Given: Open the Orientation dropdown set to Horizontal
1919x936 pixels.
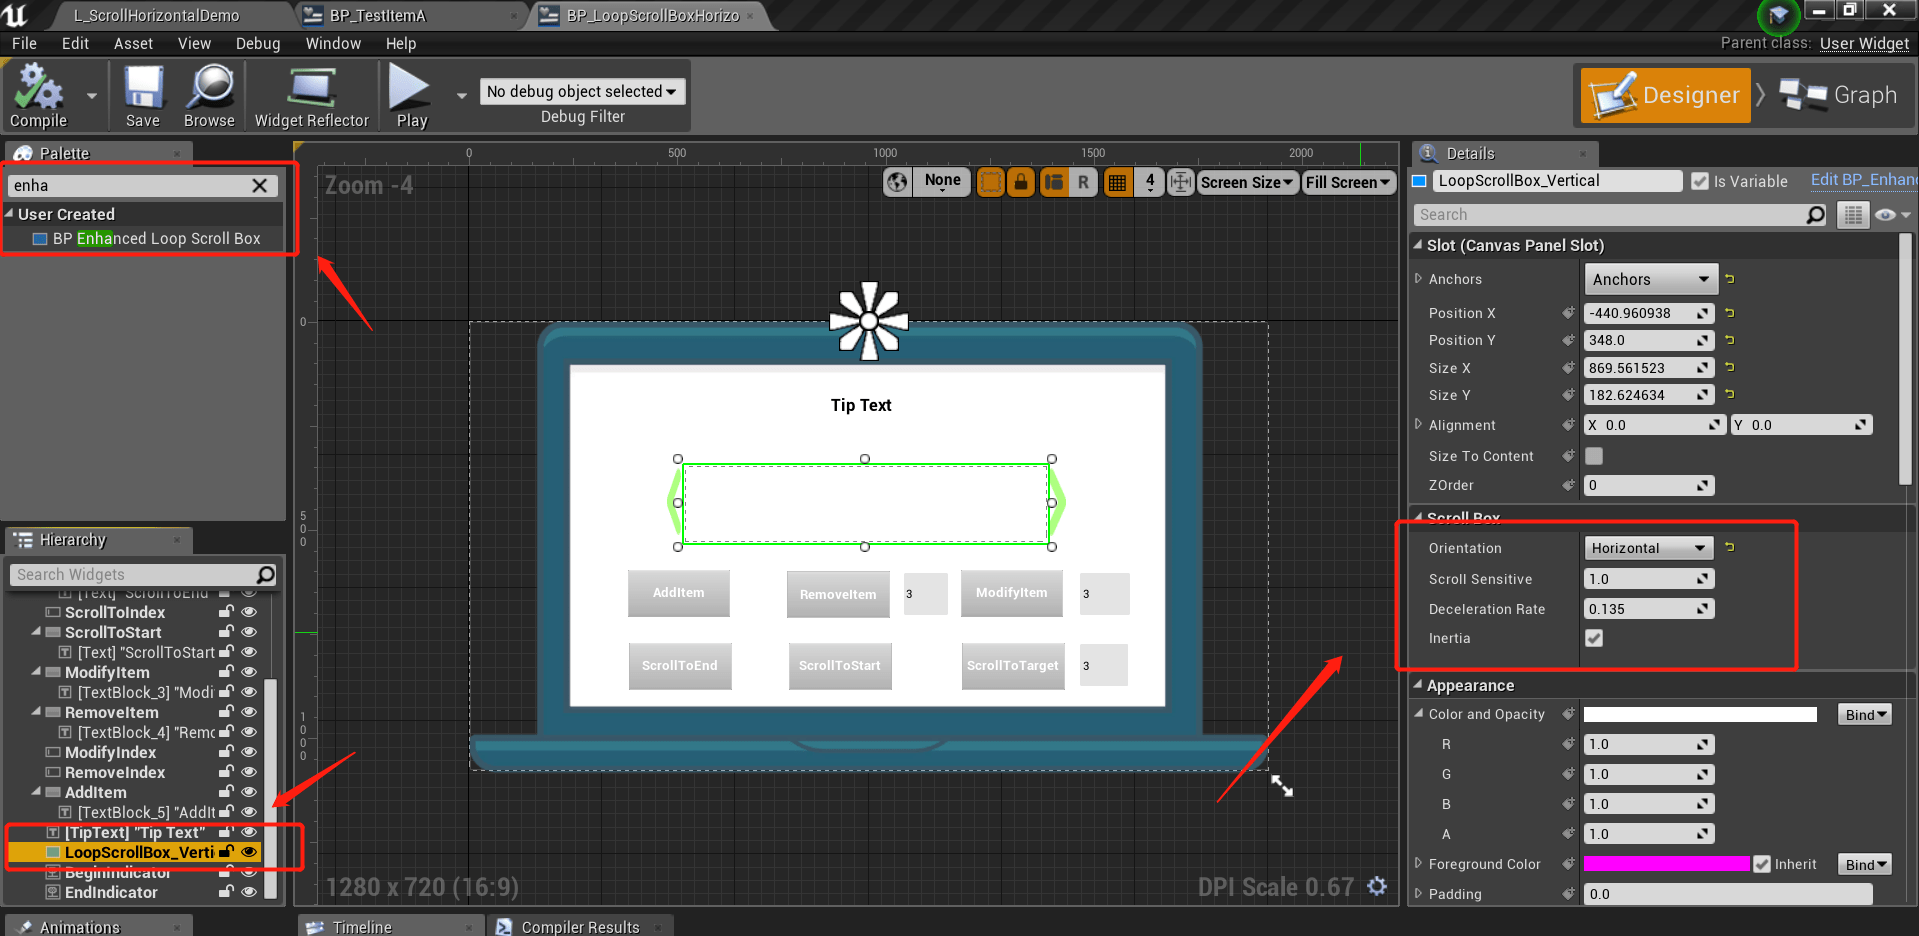Looking at the screenshot, I should point(1647,547).
